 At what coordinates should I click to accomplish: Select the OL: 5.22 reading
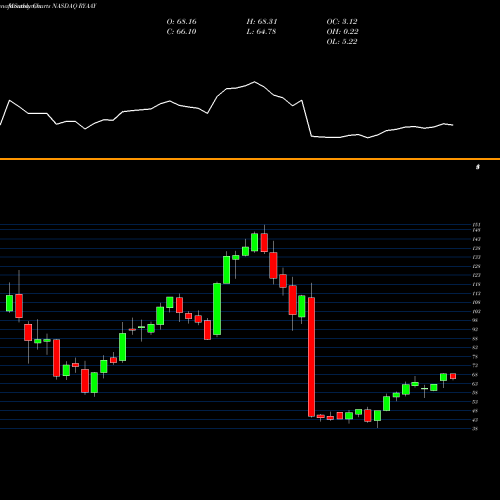click(x=342, y=42)
